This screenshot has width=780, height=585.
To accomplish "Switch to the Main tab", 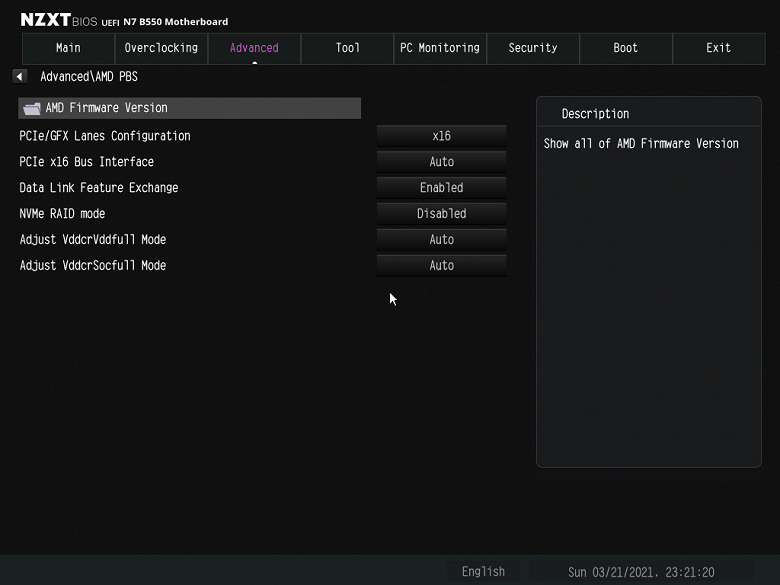I will tap(68, 48).
